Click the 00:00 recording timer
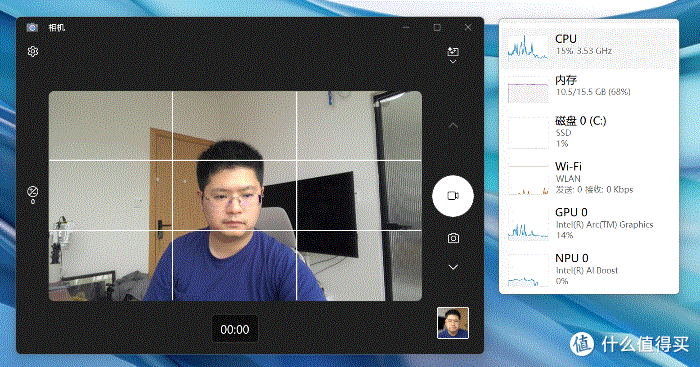The width and height of the screenshot is (700, 367). pos(235,329)
